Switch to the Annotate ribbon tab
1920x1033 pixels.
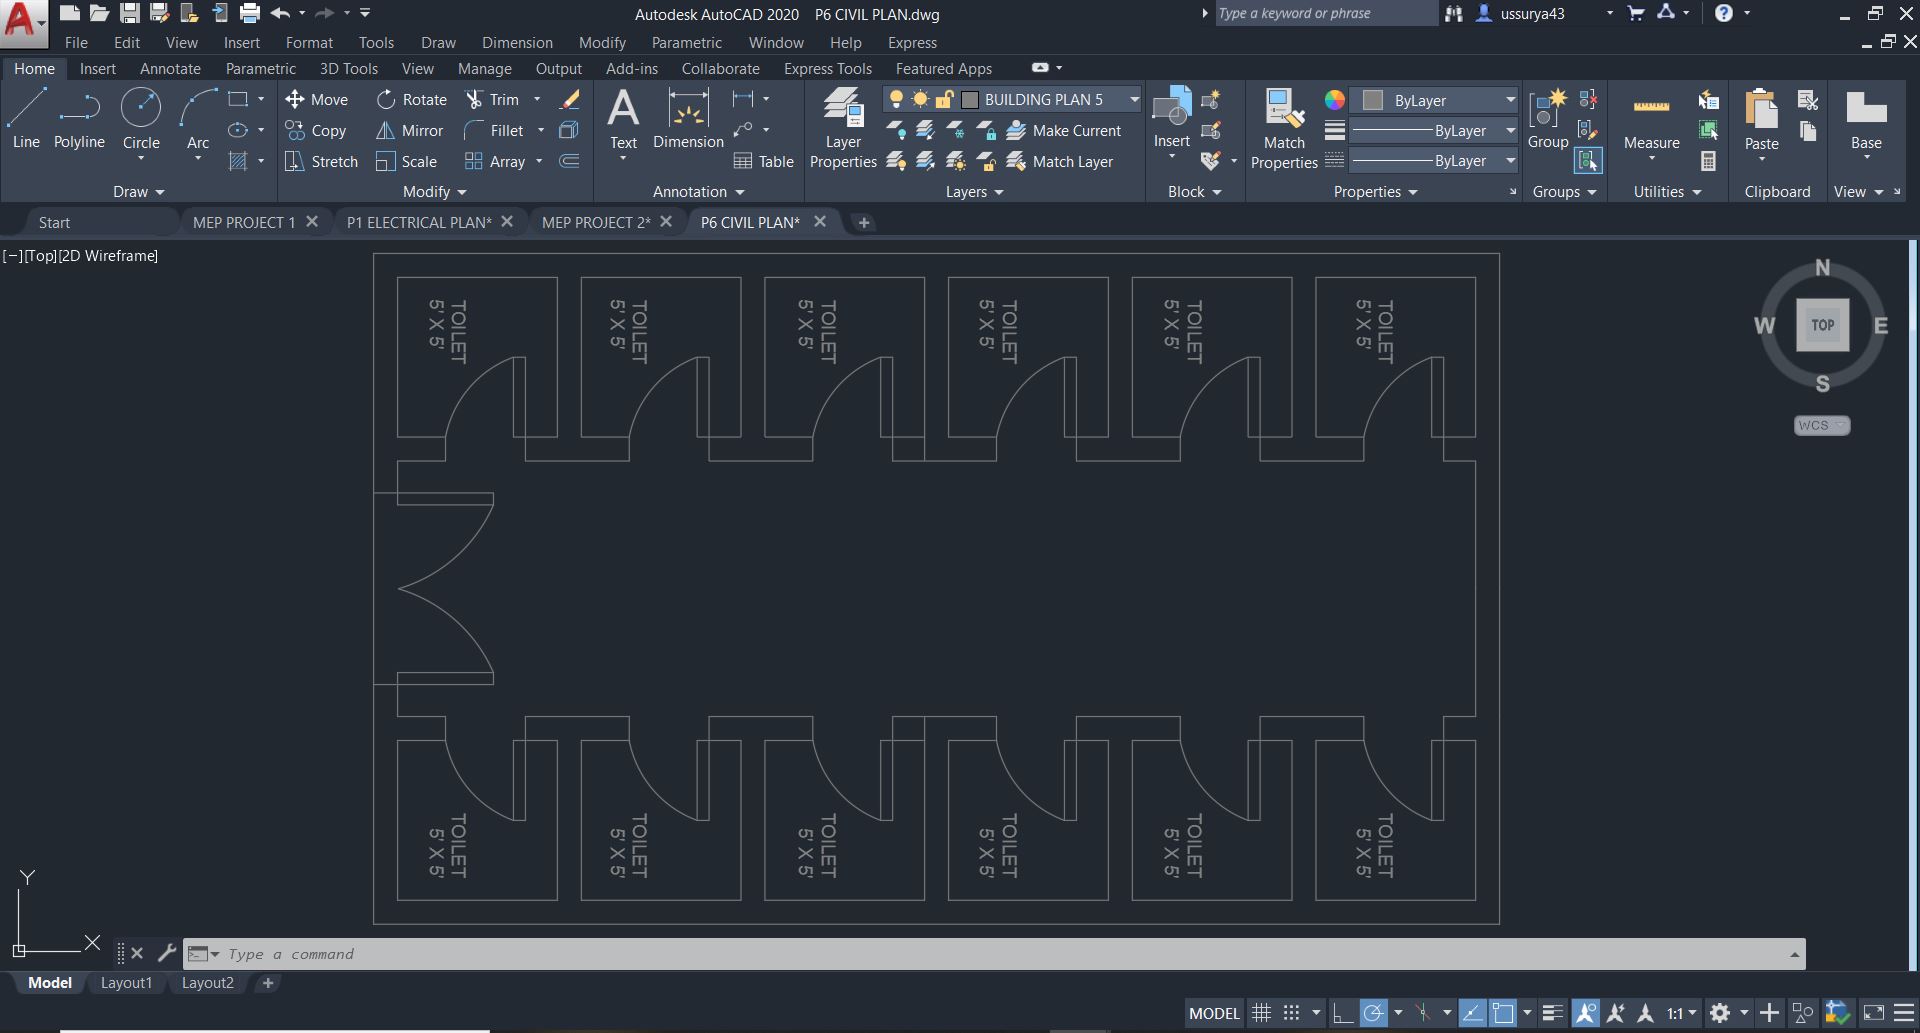[170, 68]
